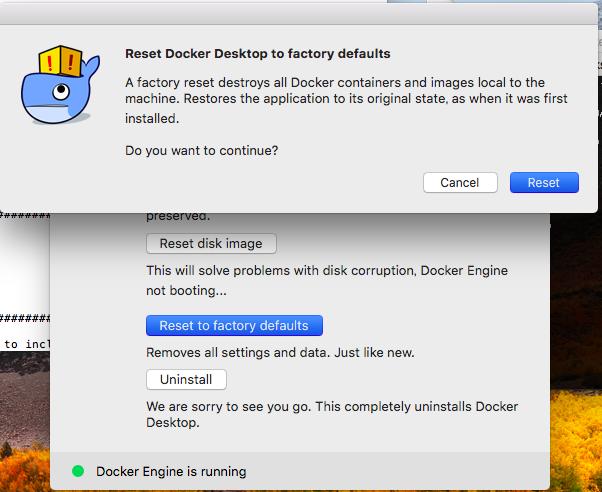Click the green Docker Engine status indicator
Viewport: 602px width, 492px height.
click(x=78, y=471)
